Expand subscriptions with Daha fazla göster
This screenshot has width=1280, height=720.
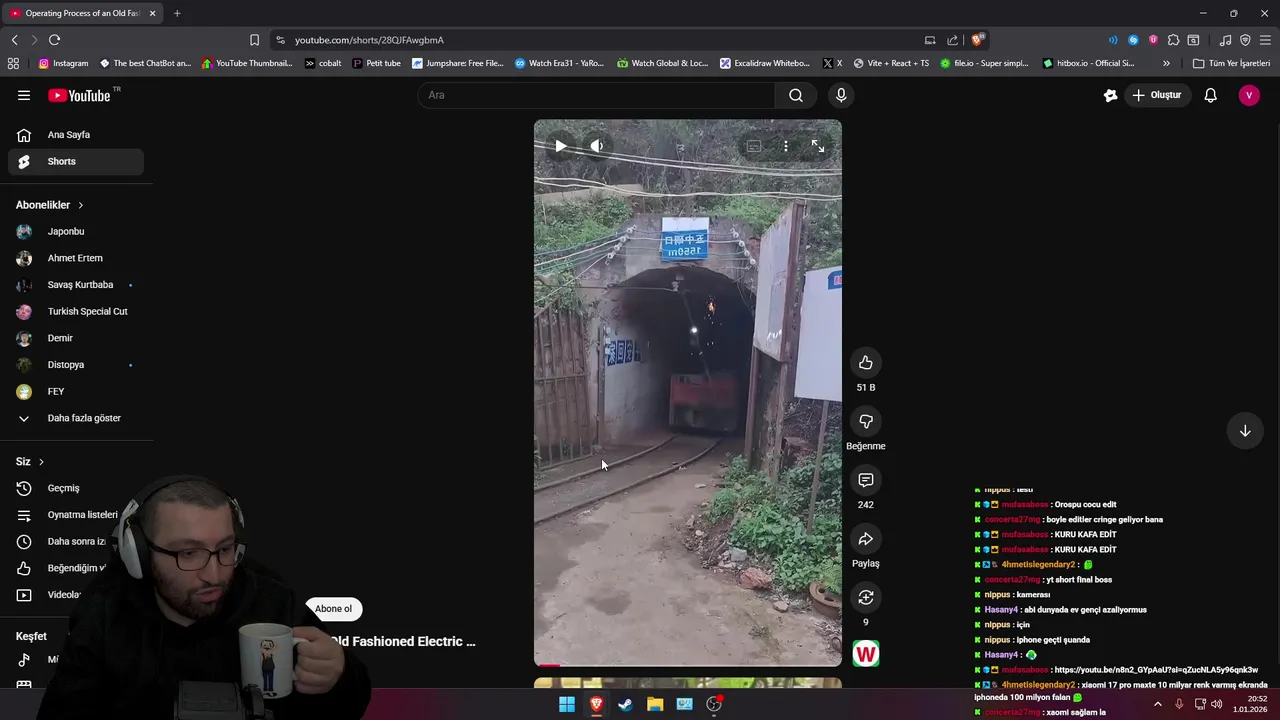pos(76,418)
